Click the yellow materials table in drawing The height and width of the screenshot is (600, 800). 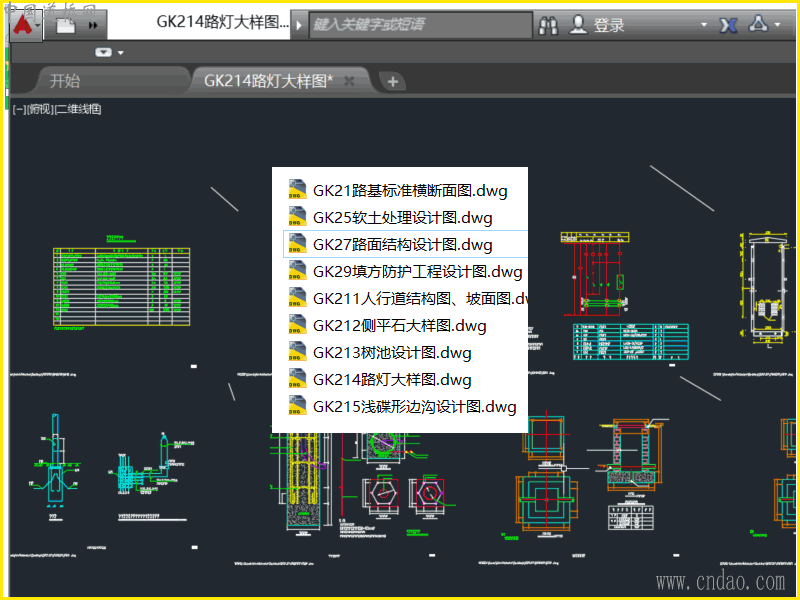(121, 287)
